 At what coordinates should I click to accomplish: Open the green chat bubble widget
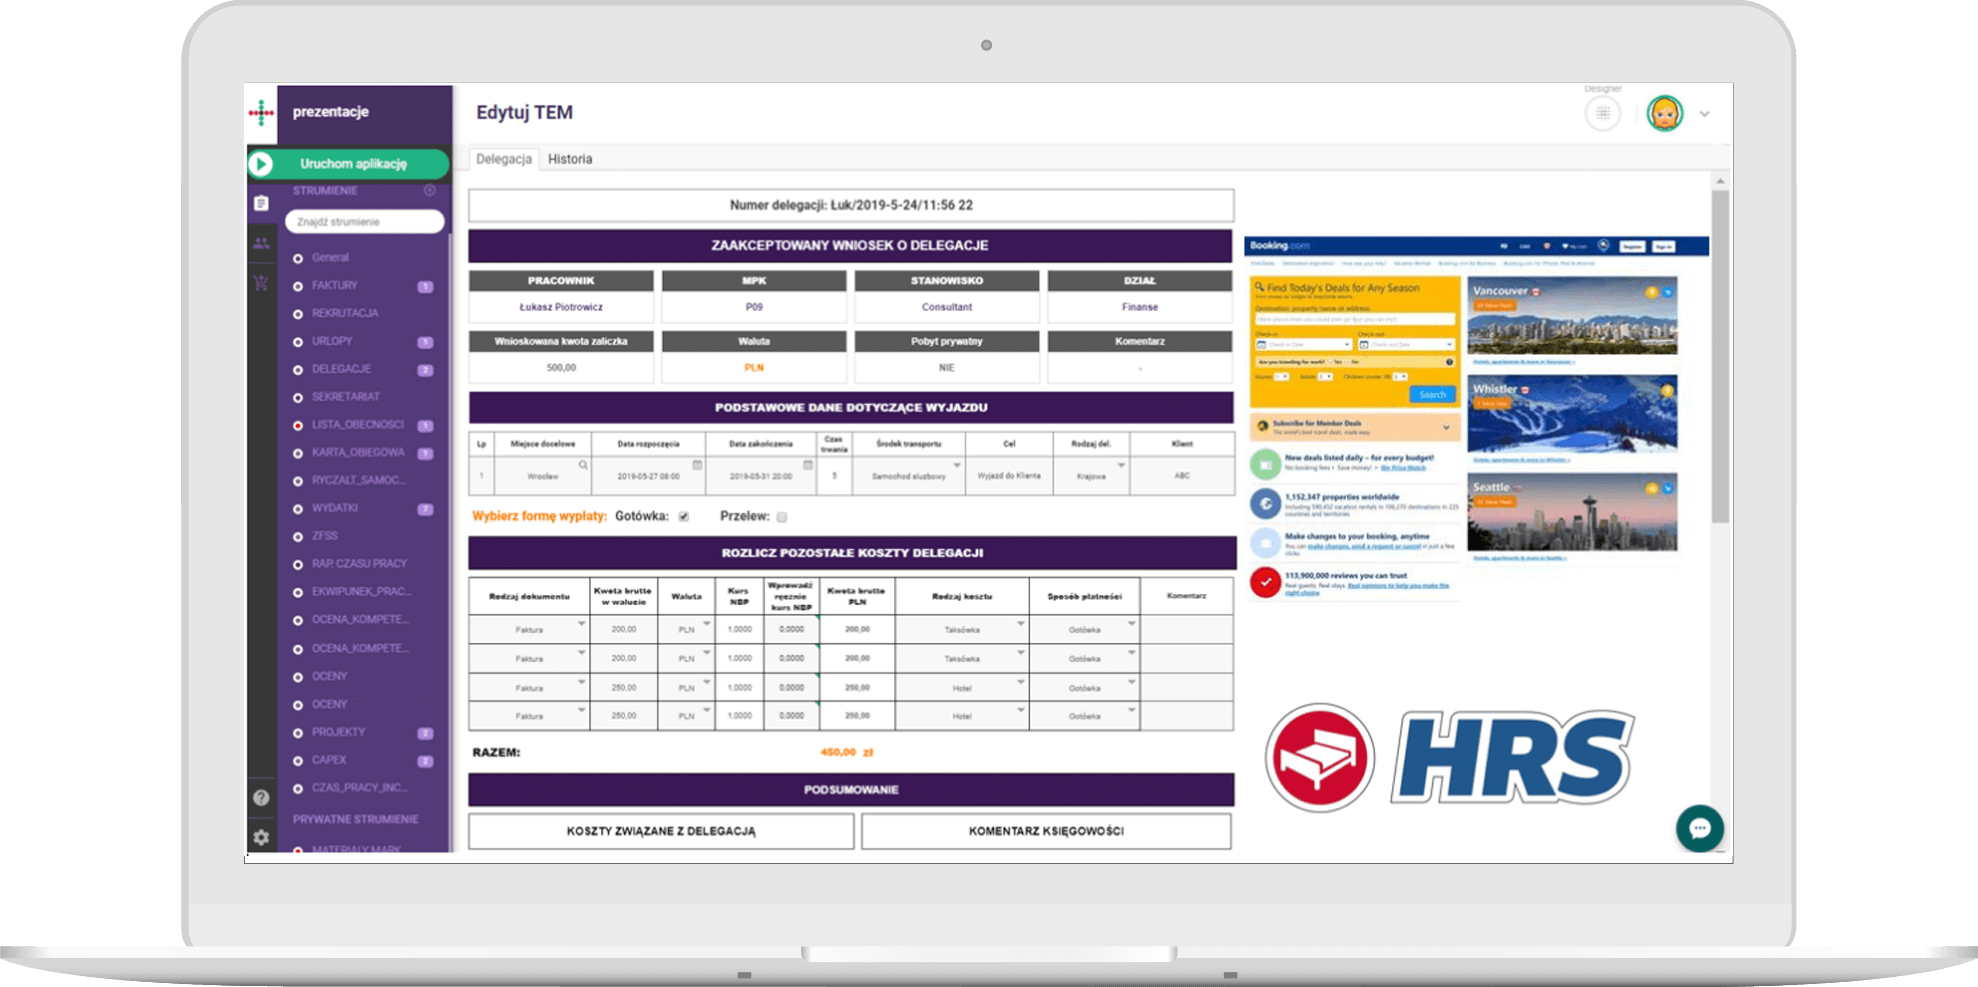tap(1699, 828)
